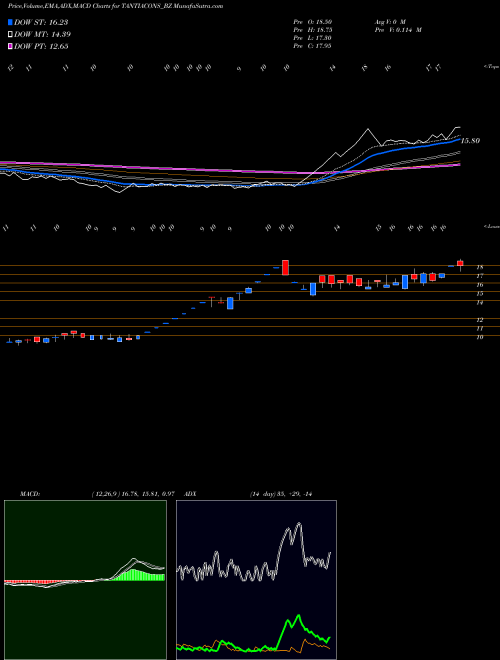Screen dimensions: 500x660
Task: Click the 'Pre V: 0.114 M' volume text
Action: pyautogui.click(x=398, y=30)
